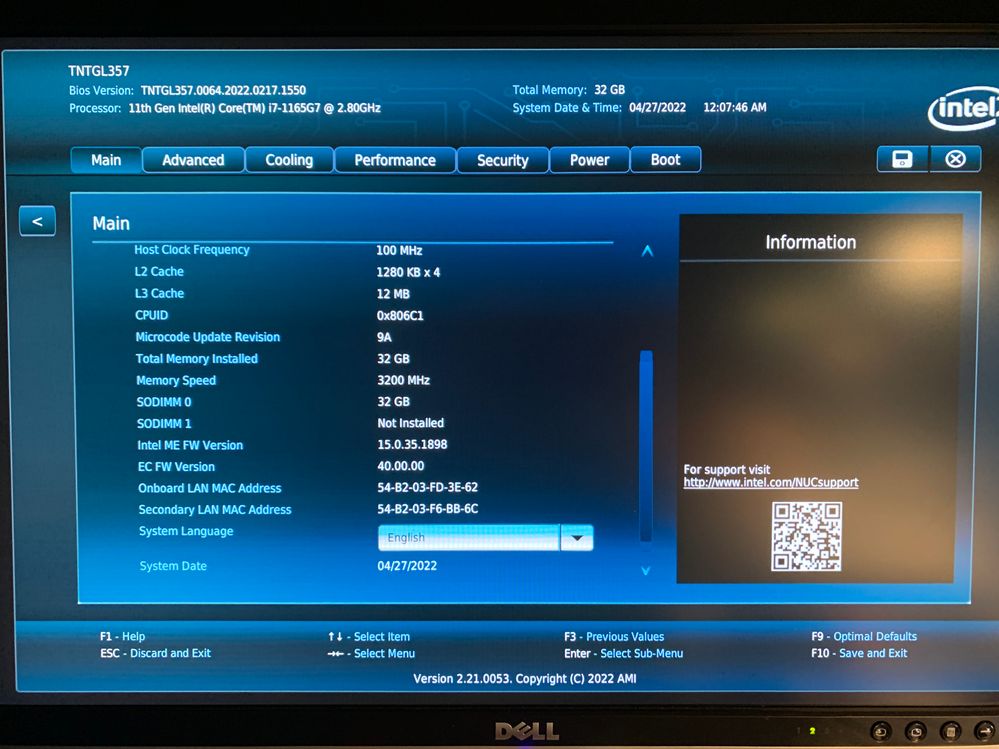Click the Not Installed value
The height and width of the screenshot is (749, 999).
410,423
